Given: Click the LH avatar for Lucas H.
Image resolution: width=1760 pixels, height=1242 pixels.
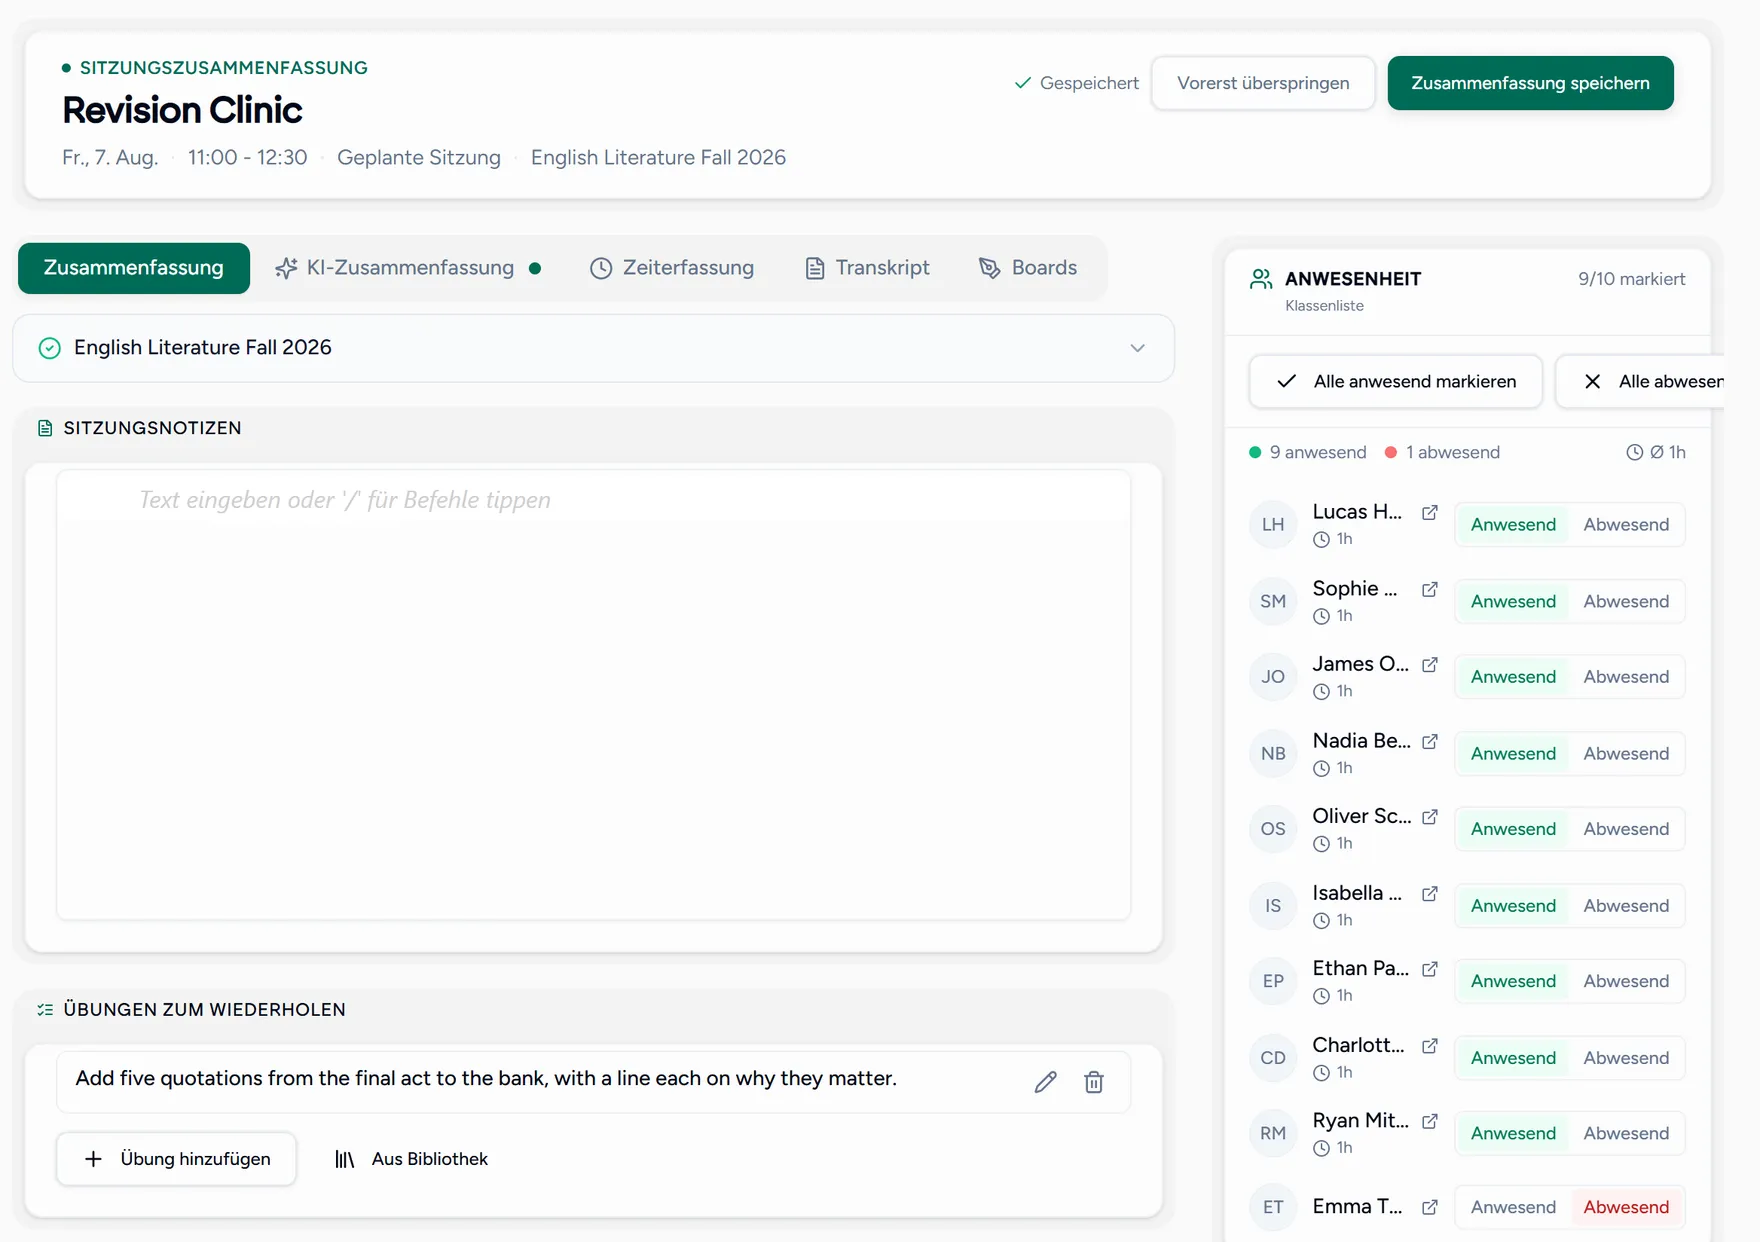Looking at the screenshot, I should click(x=1273, y=525).
